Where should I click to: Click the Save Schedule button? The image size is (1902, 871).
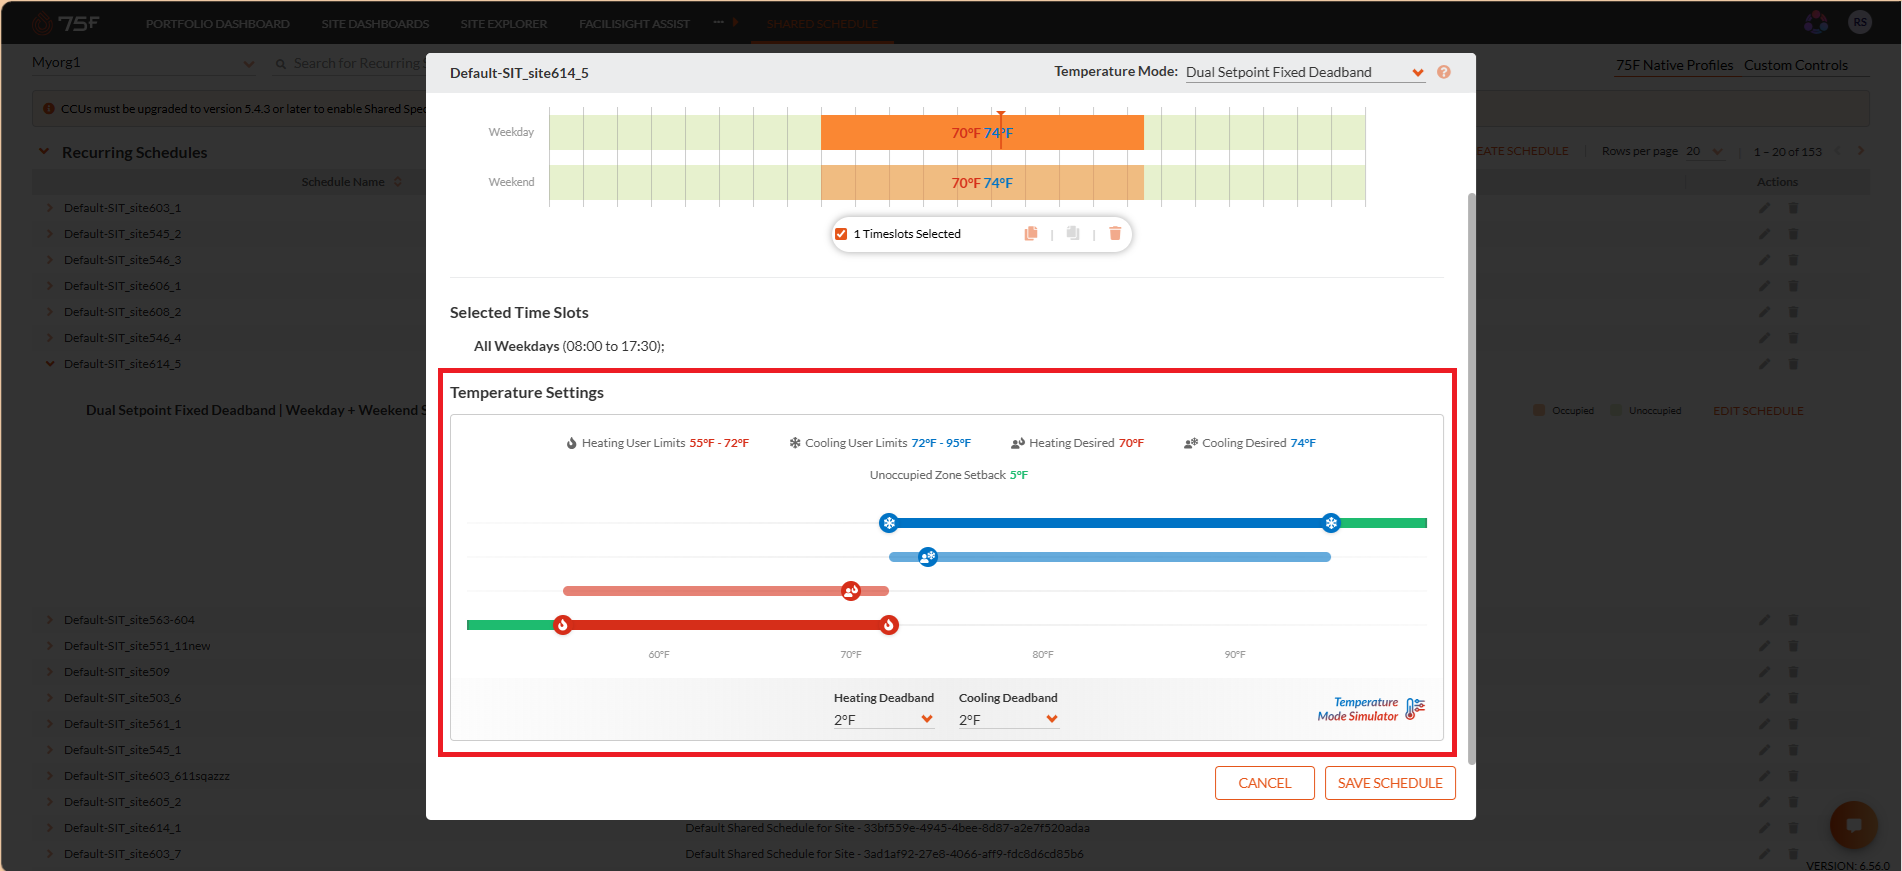1390,783
